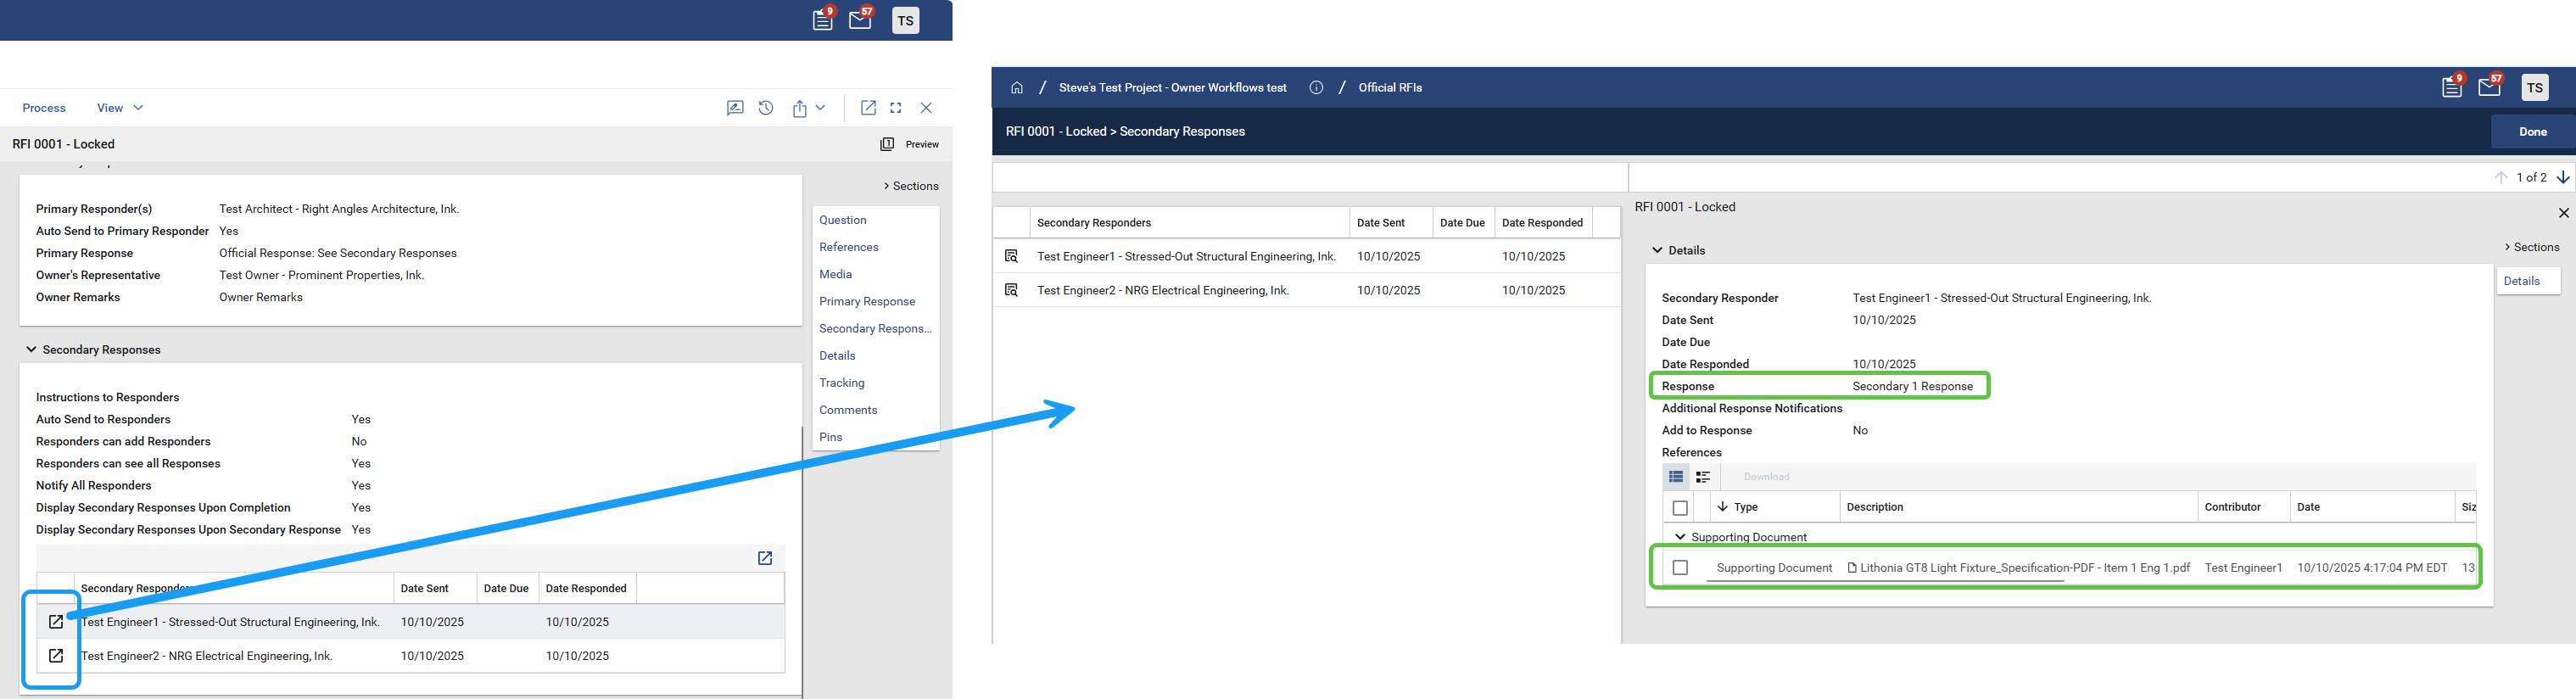Open Test Engineer2 response in left grid
The width and height of the screenshot is (2576, 699).
pos(56,656)
